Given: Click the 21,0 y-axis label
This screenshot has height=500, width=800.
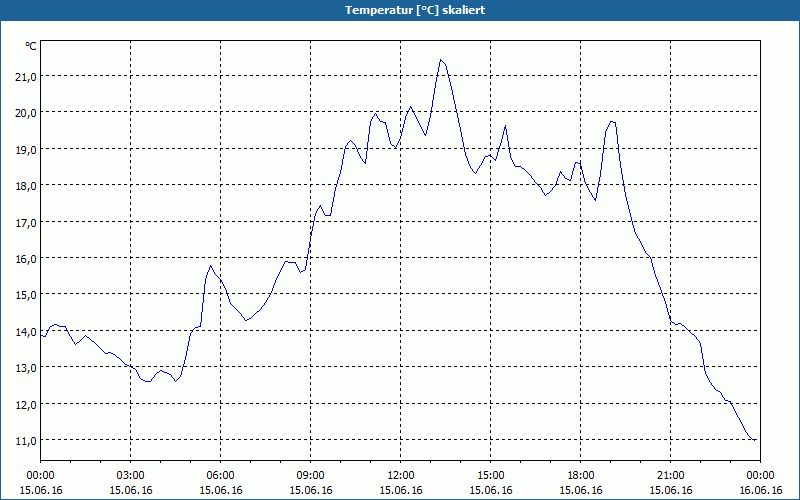Looking at the screenshot, I should pos(26,77).
